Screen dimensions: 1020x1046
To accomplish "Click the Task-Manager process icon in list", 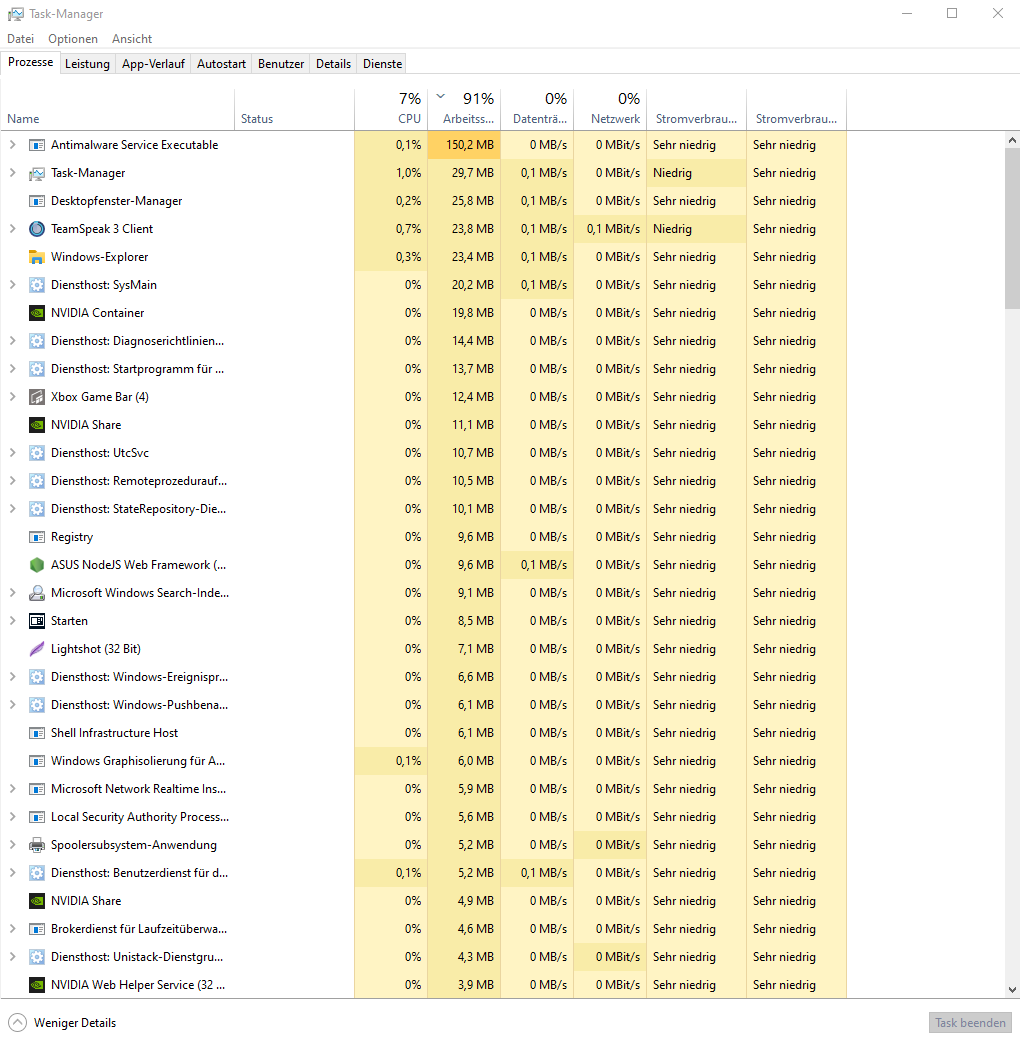I will [x=37, y=173].
